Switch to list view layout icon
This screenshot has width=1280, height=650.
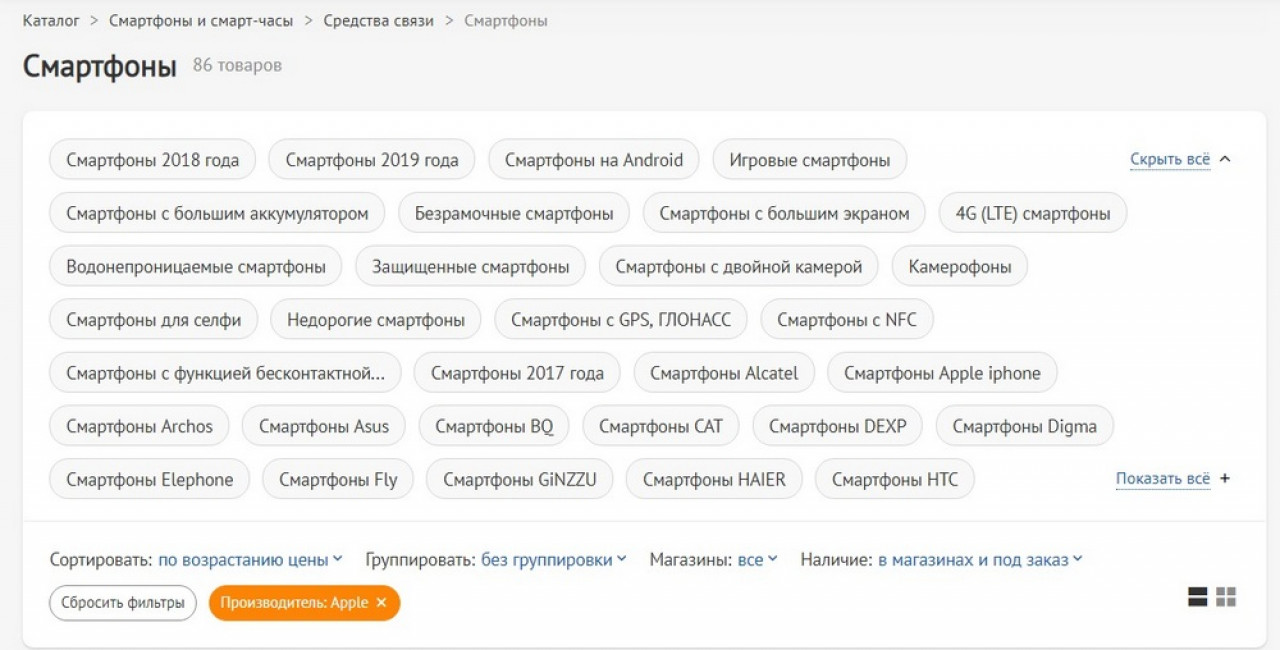pos(1198,597)
